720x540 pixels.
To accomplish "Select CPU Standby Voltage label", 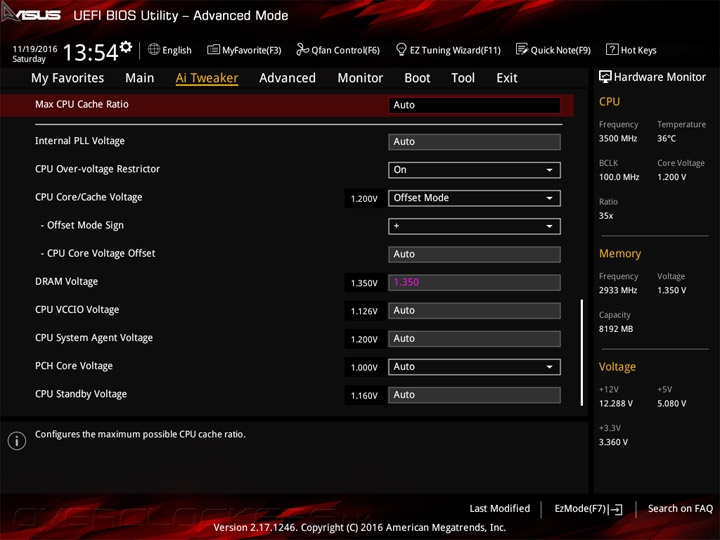I will click(x=81, y=394).
